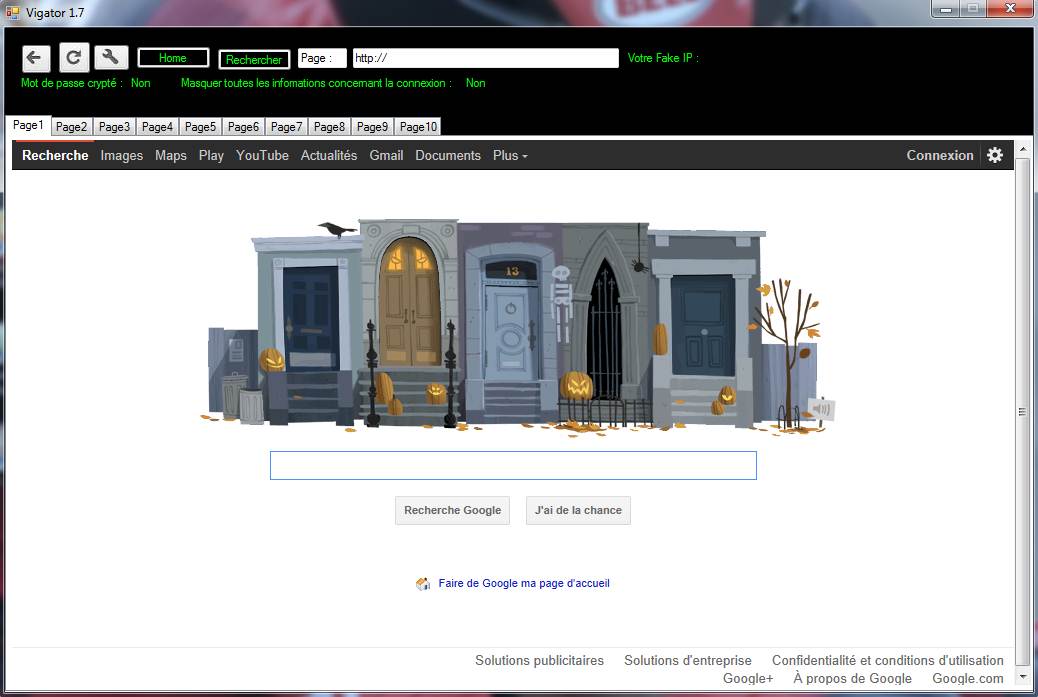Image resolution: width=1038 pixels, height=697 pixels.
Task: Select the Page10 tab
Action: point(418,127)
